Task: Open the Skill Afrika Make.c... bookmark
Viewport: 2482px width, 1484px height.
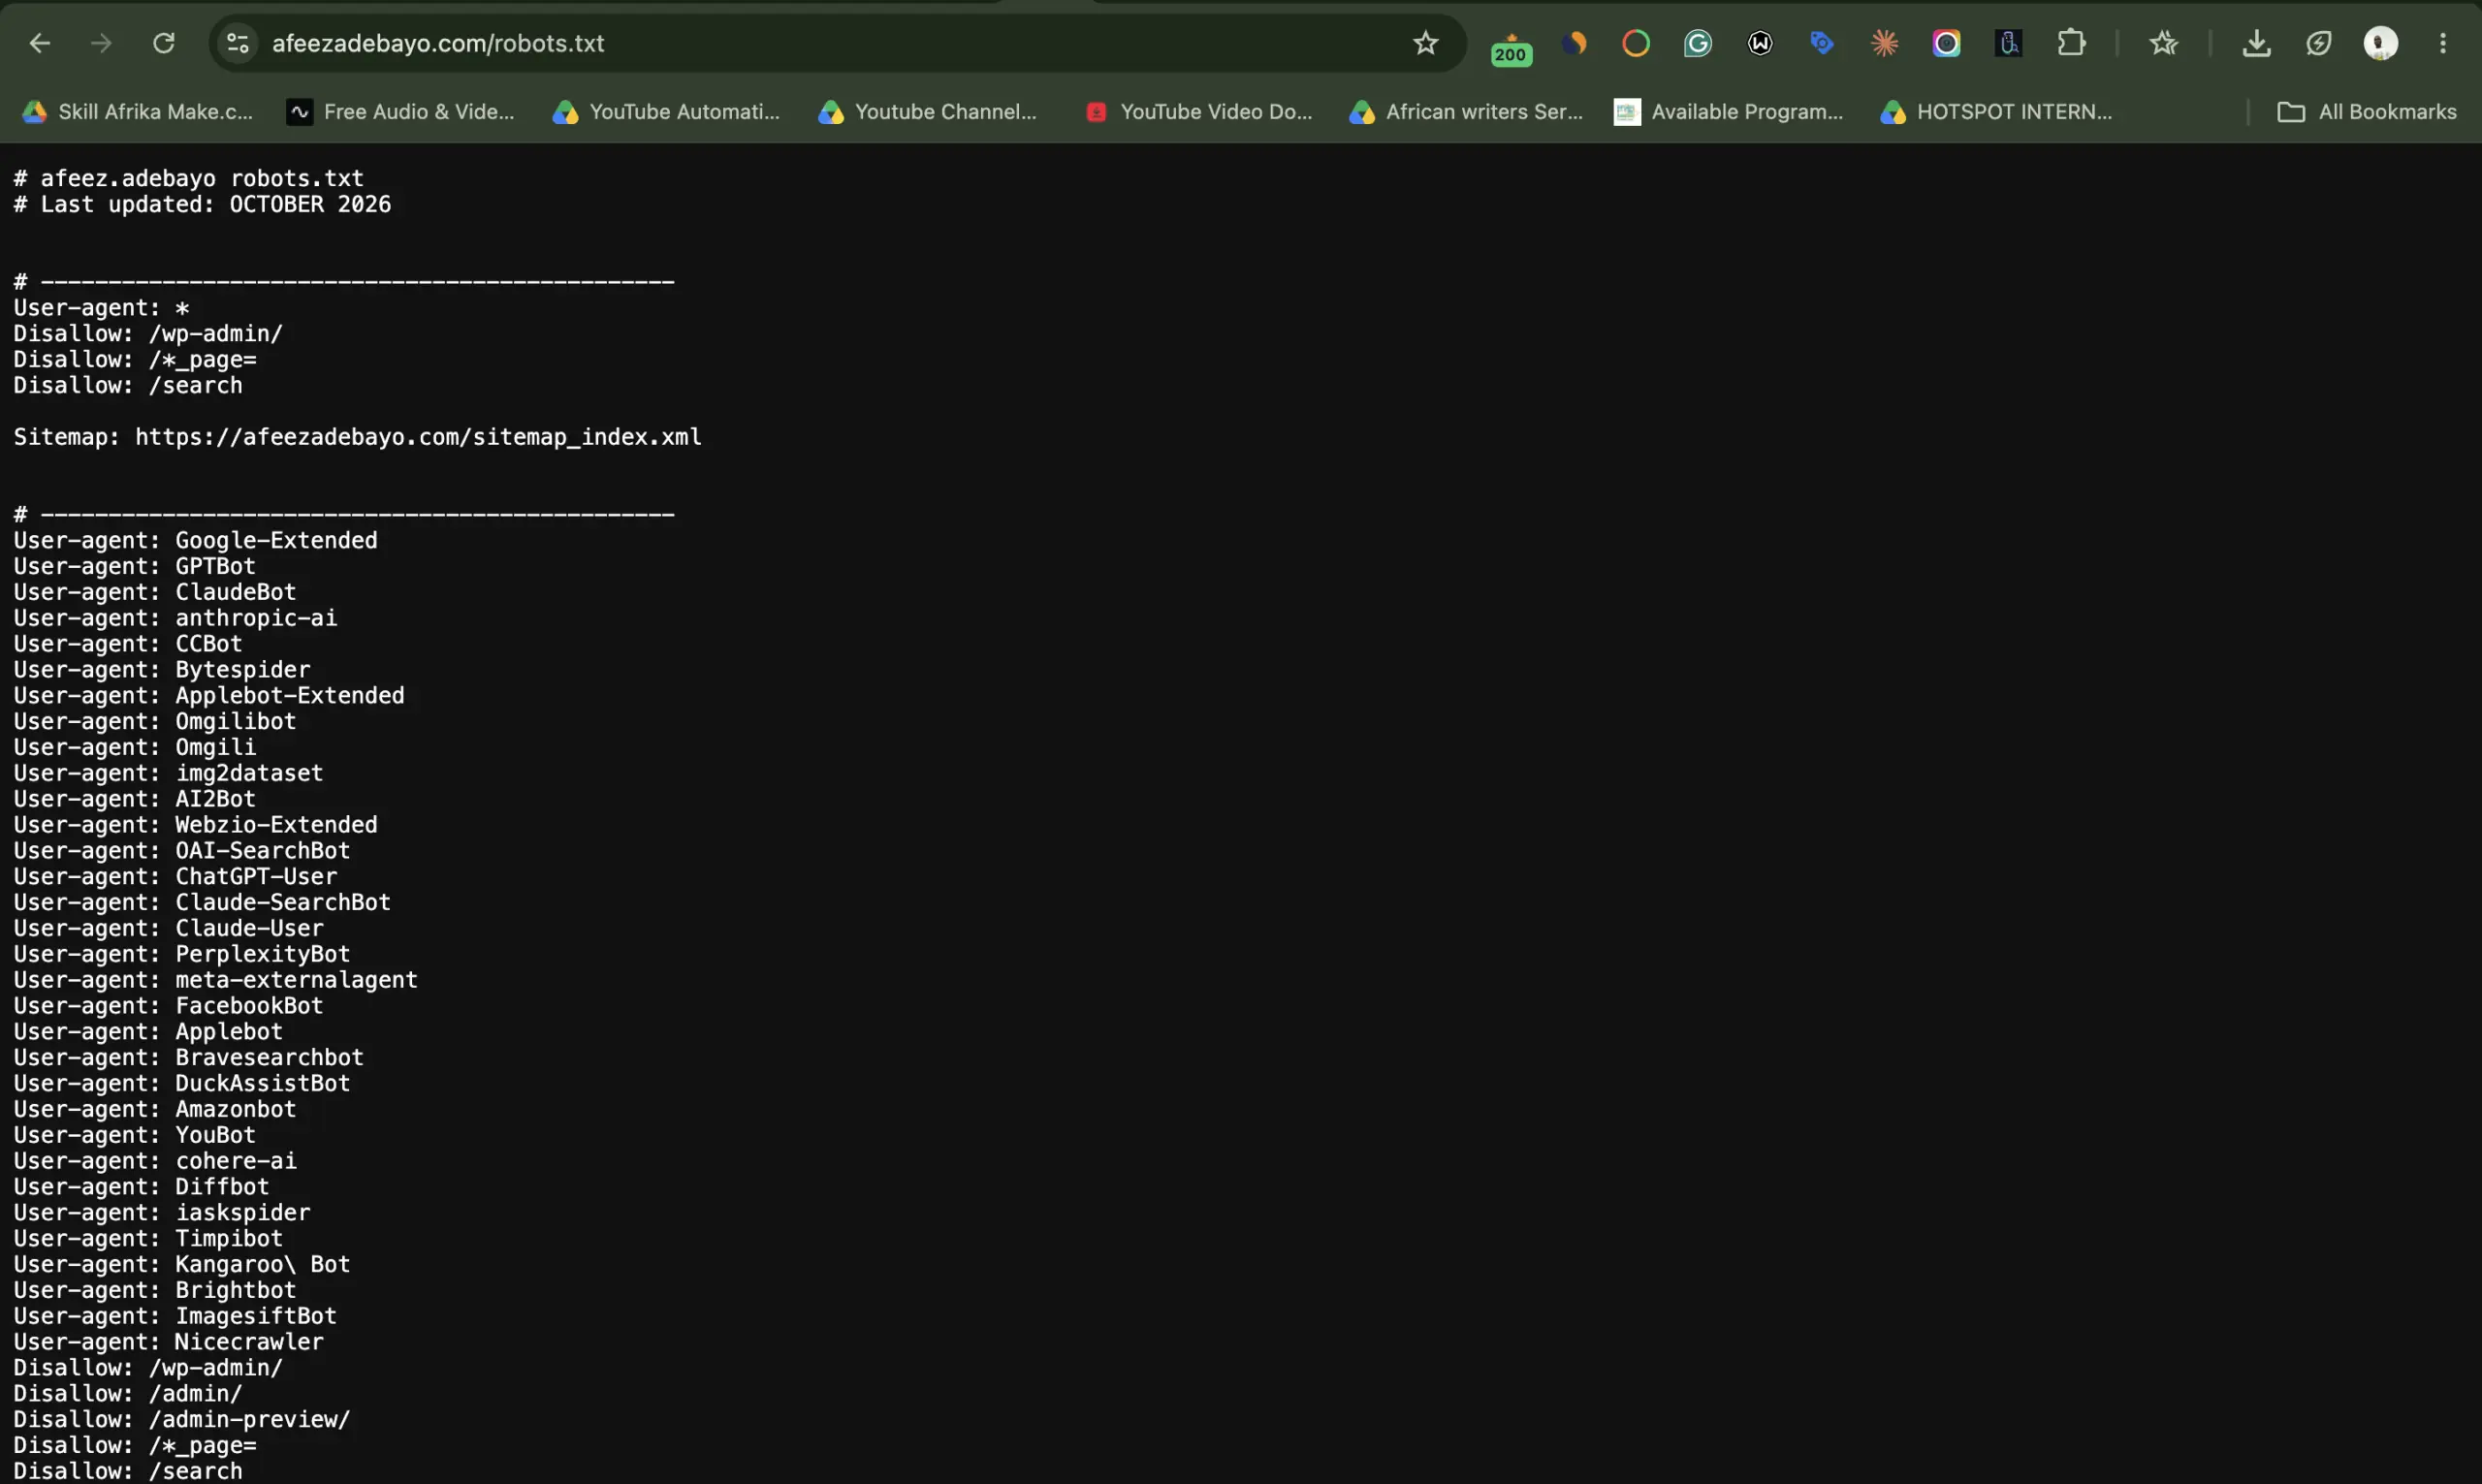Action: point(138,112)
